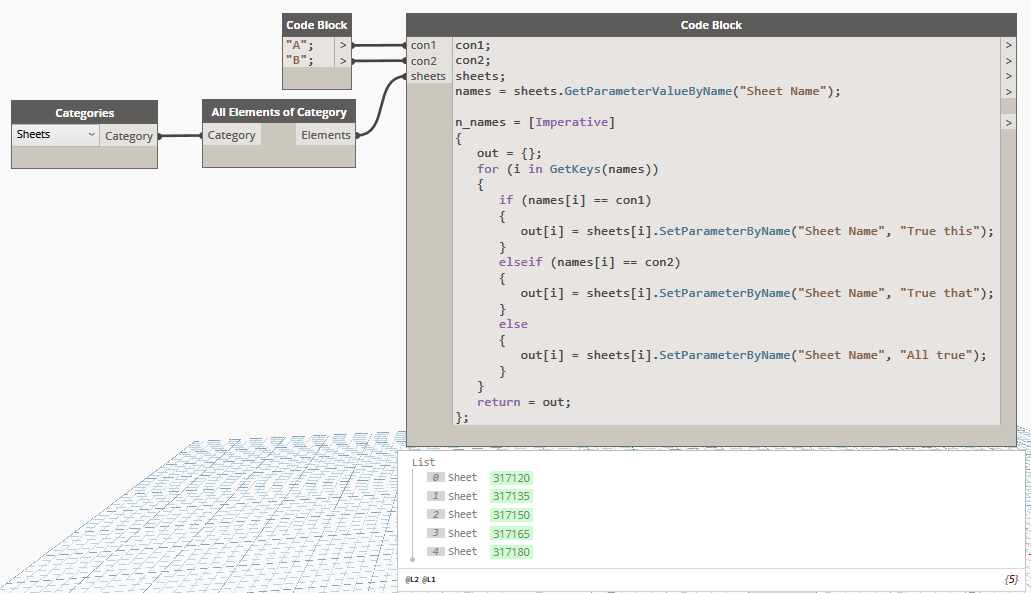
Task: Click the output arrow for names line
Action: pyautogui.click(x=1009, y=92)
